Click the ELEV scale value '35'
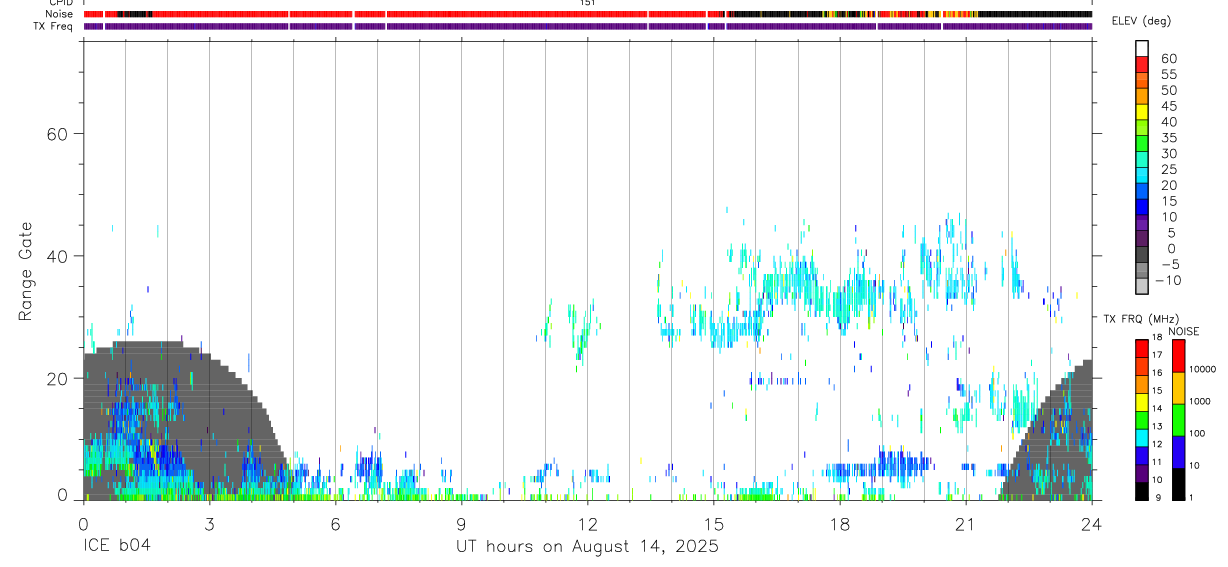The image size is (1228, 567). pos(1168,138)
